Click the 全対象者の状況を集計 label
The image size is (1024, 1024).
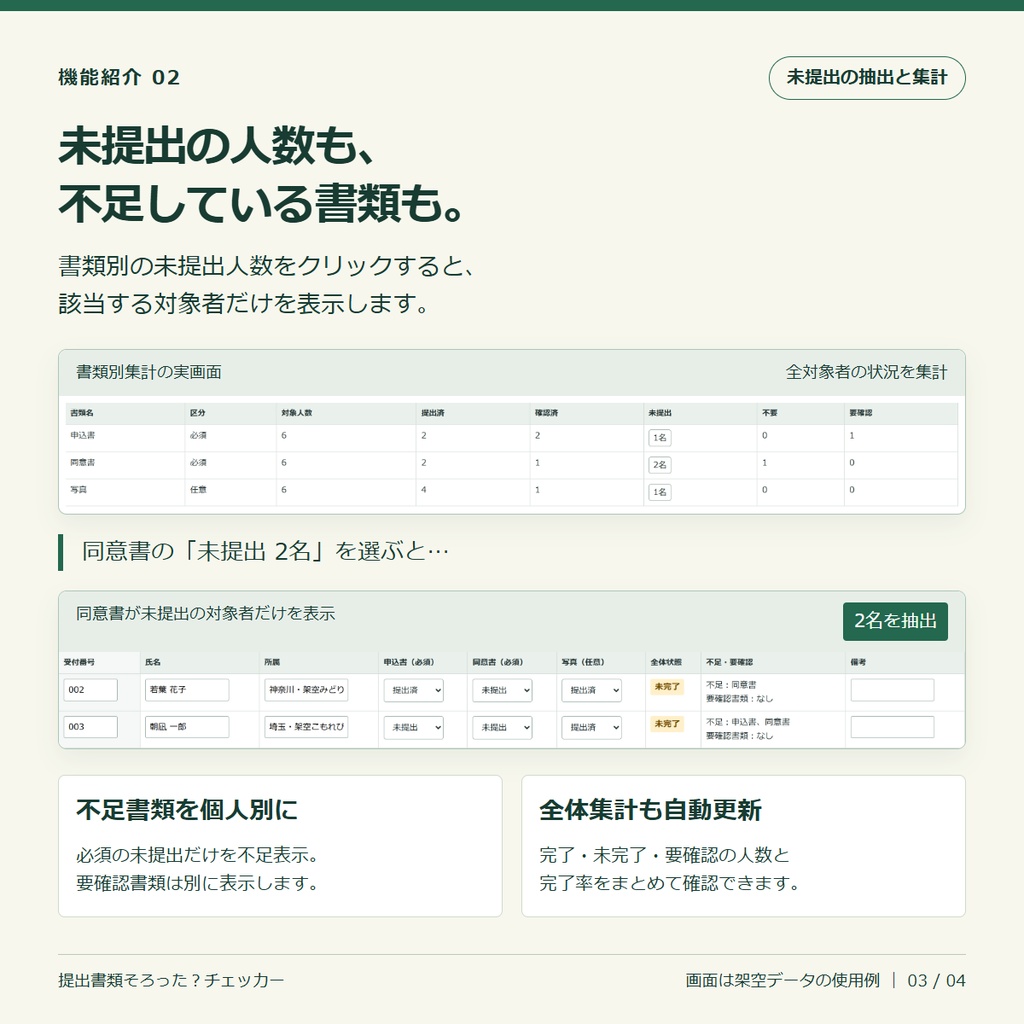(x=866, y=372)
